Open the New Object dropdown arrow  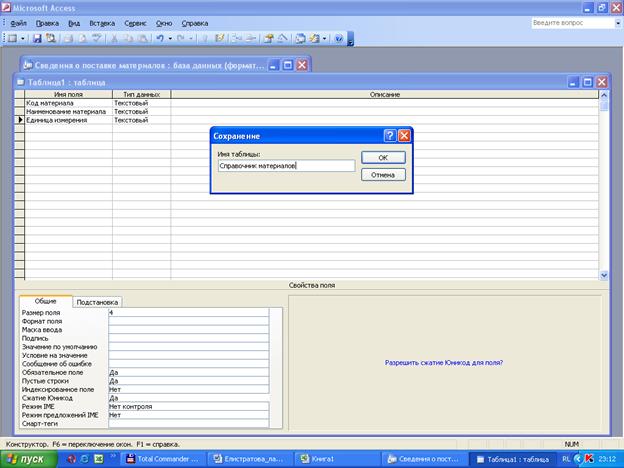coord(326,38)
